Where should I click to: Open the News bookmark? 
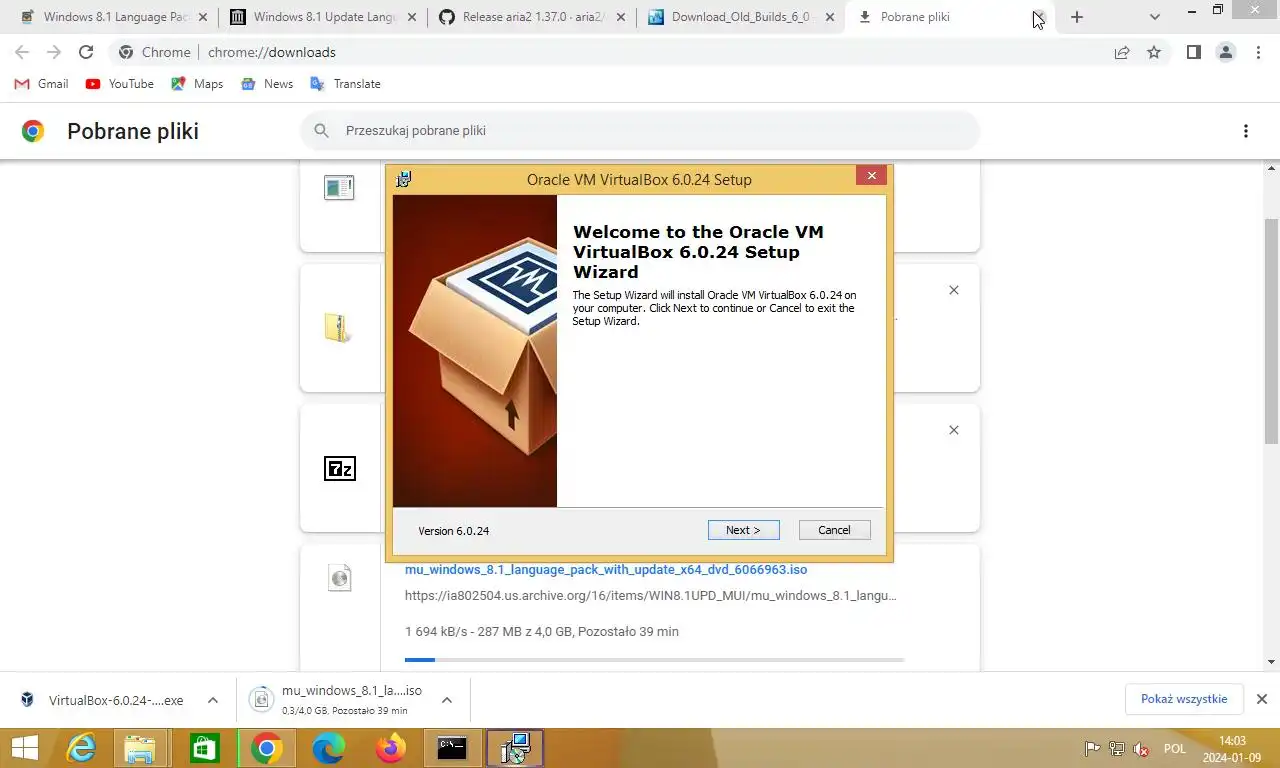click(267, 84)
